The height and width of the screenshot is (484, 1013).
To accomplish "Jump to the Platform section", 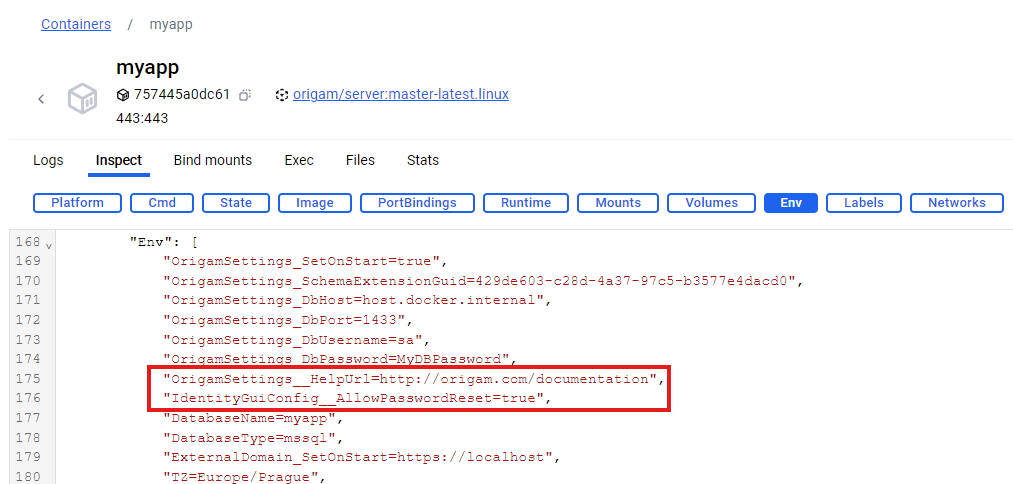I will coord(78,203).
